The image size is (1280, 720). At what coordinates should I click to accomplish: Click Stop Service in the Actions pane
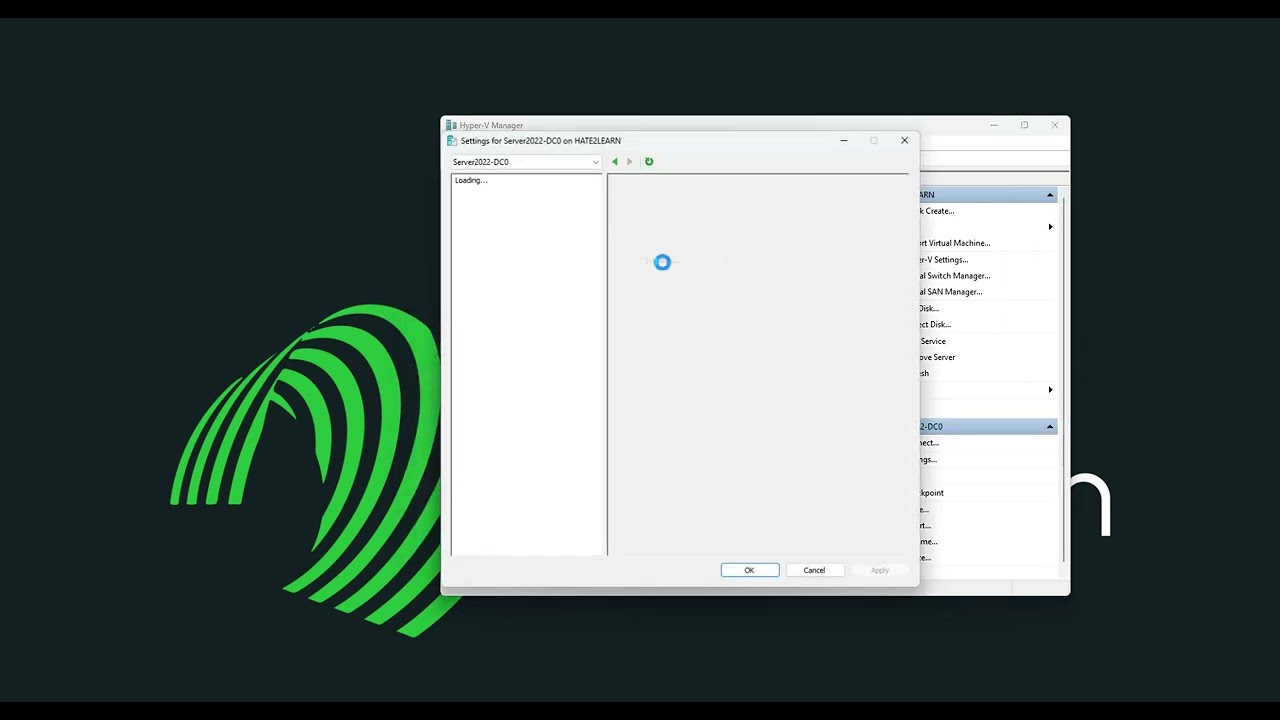tap(933, 341)
